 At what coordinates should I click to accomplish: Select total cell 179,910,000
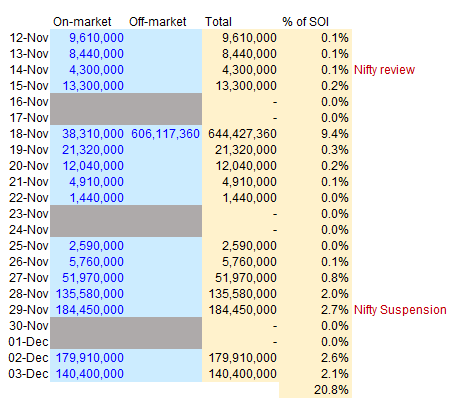(x=243, y=358)
